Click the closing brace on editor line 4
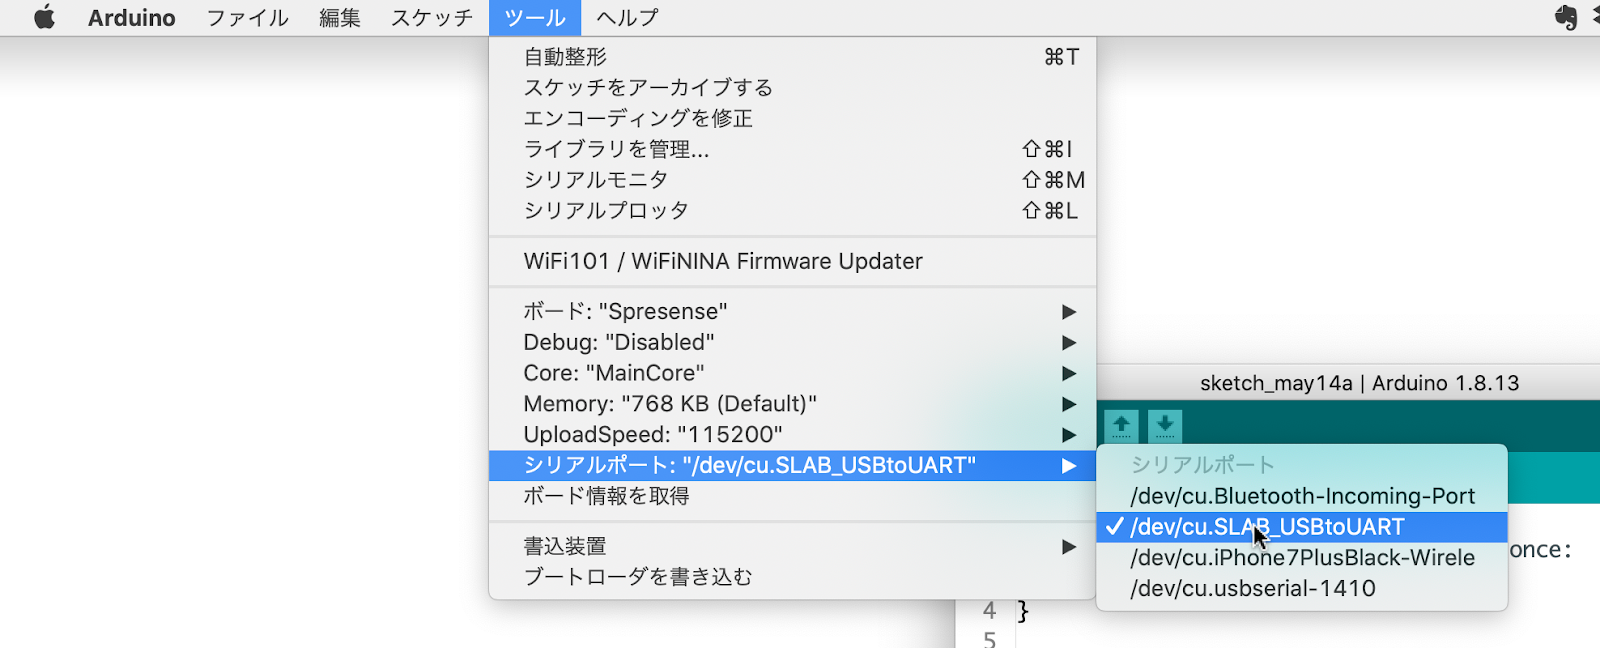The image size is (1600, 648). pyautogui.click(x=1022, y=610)
